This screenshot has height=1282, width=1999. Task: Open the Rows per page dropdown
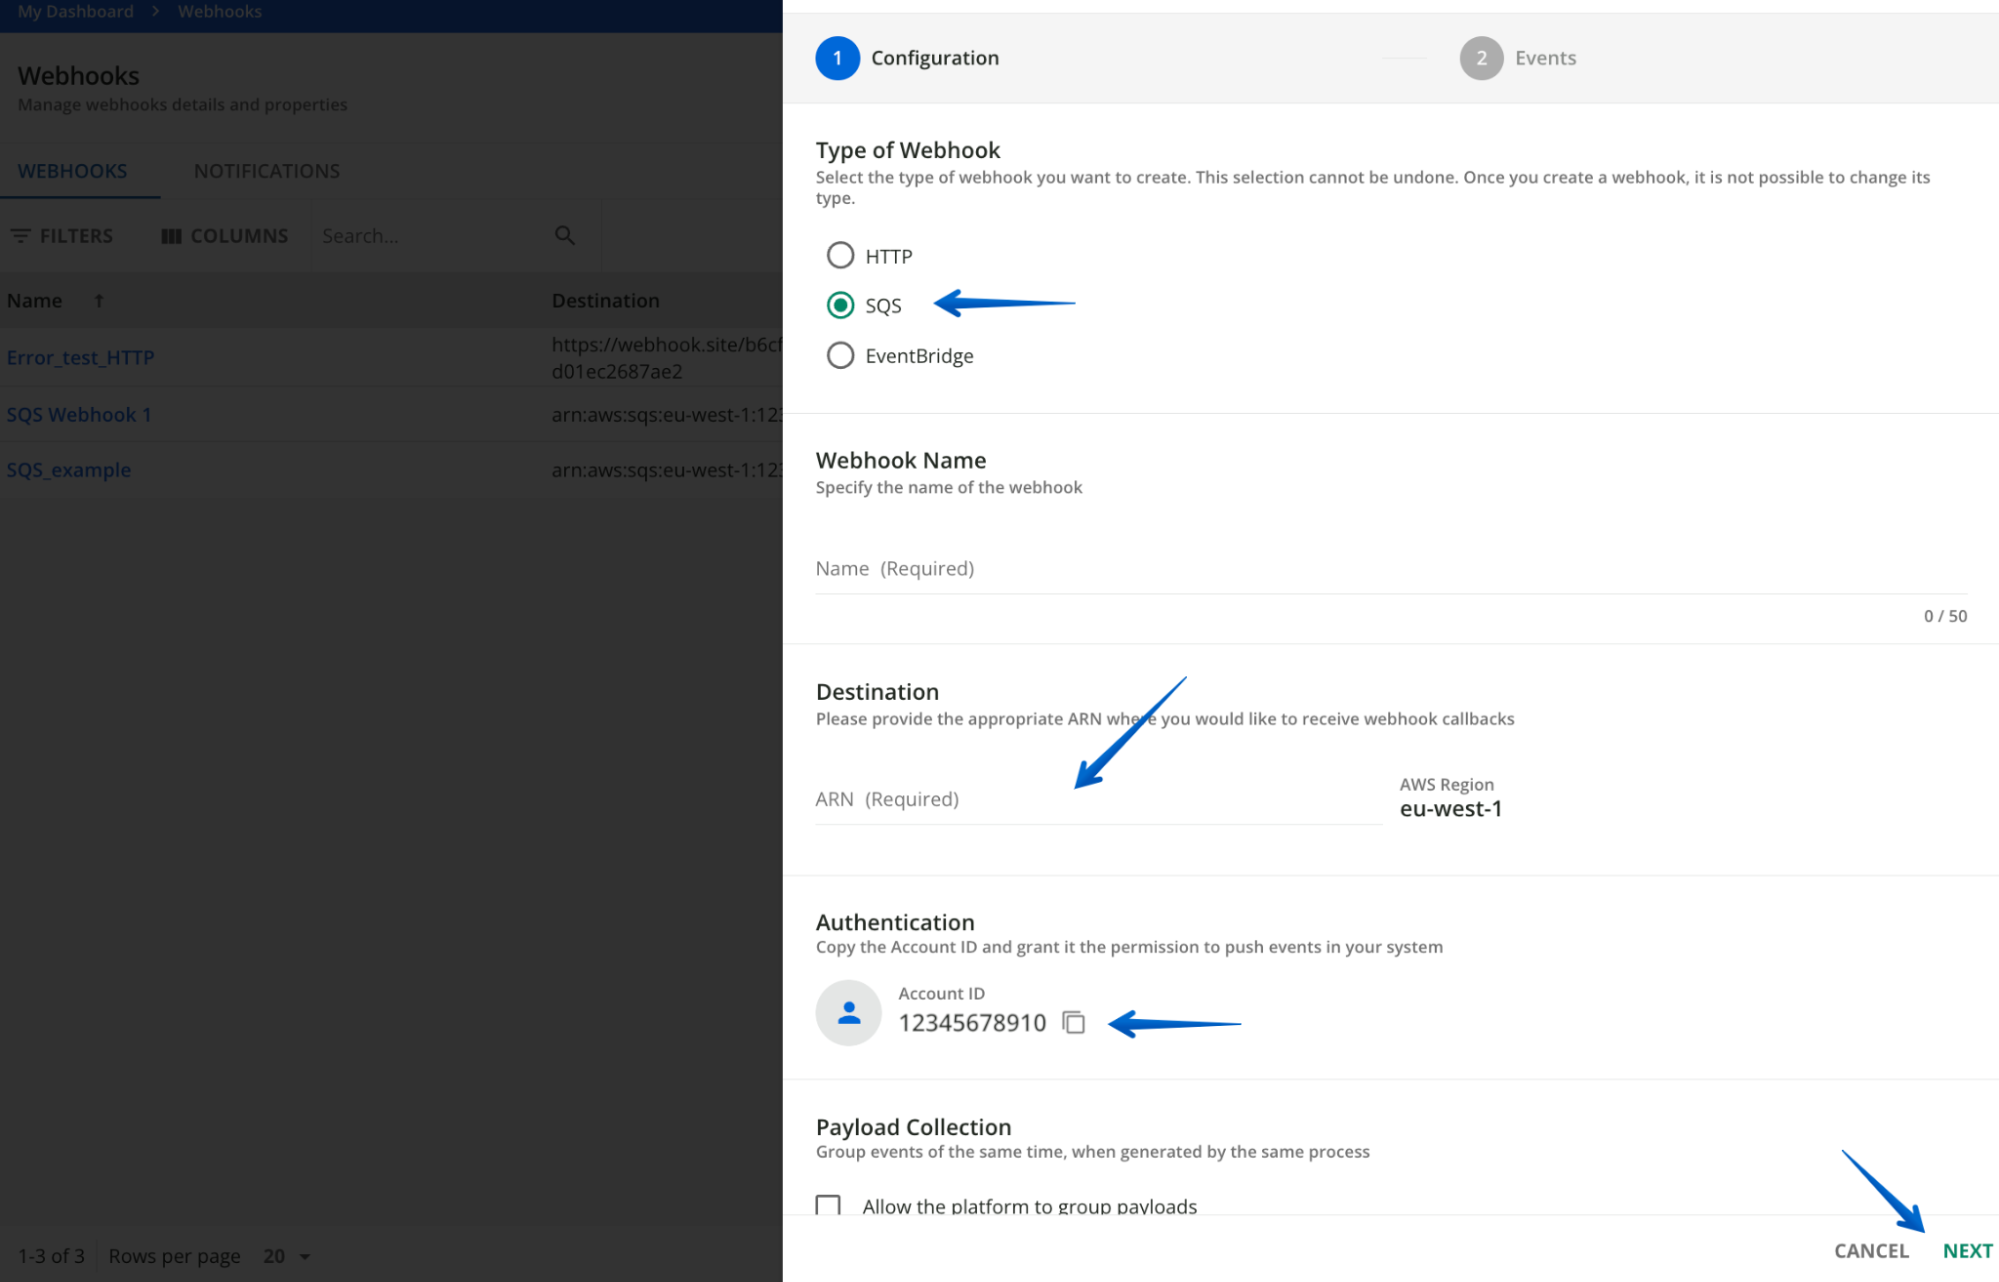[286, 1255]
